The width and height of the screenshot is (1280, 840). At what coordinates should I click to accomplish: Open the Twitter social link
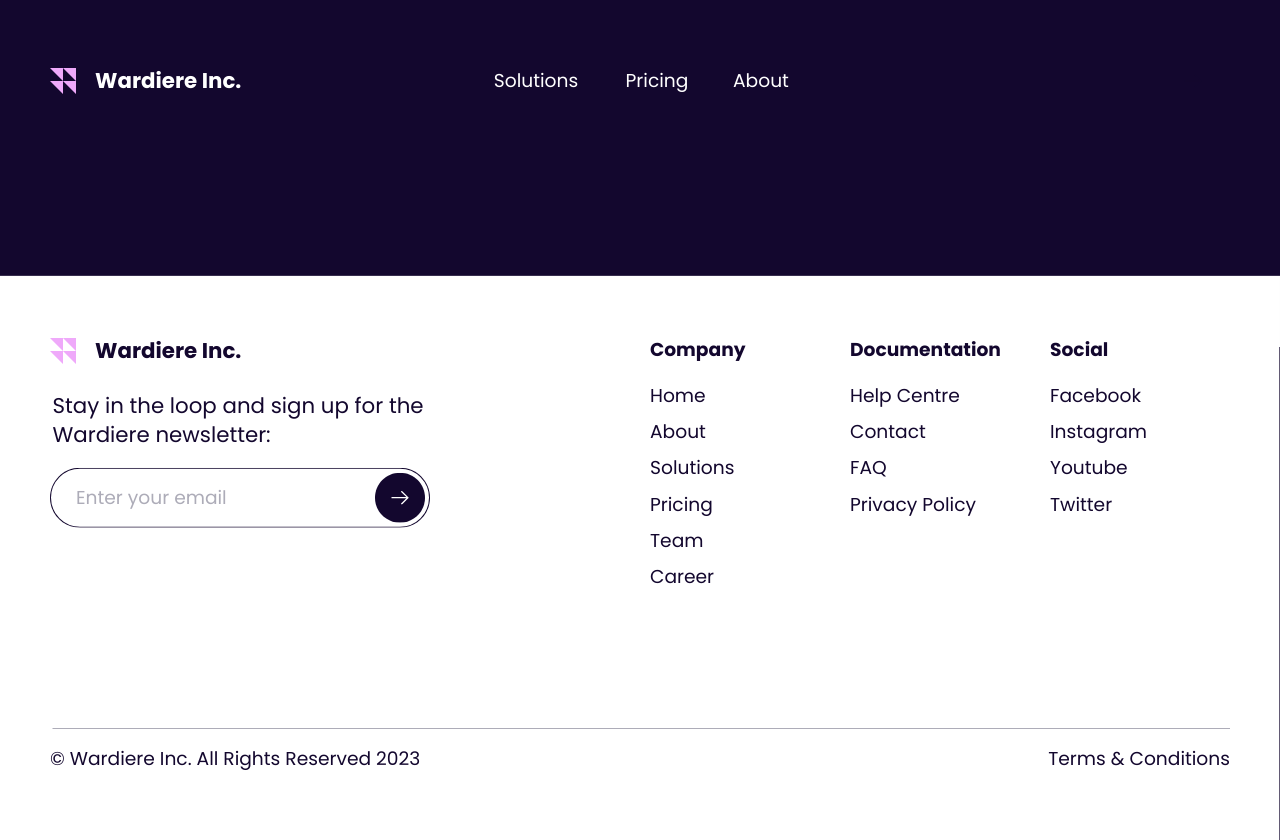tap(1080, 505)
